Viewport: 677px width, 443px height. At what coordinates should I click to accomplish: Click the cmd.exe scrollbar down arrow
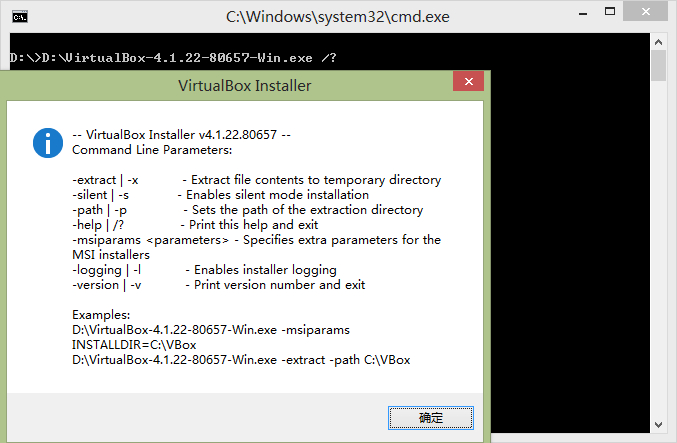(x=658, y=425)
